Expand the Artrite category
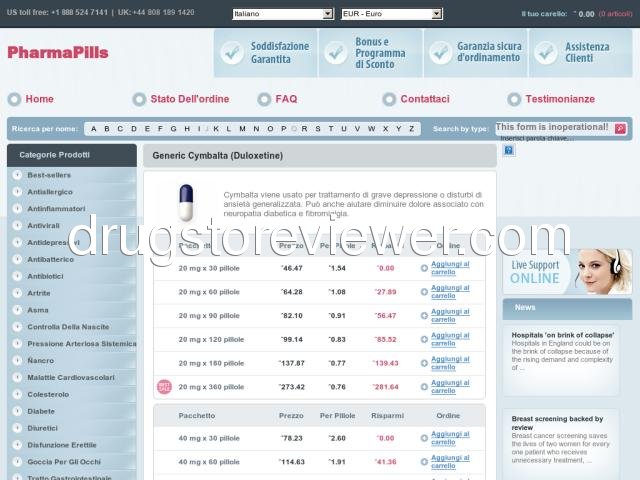Screen dimensions: 640x480 pyautogui.click(x=39, y=293)
